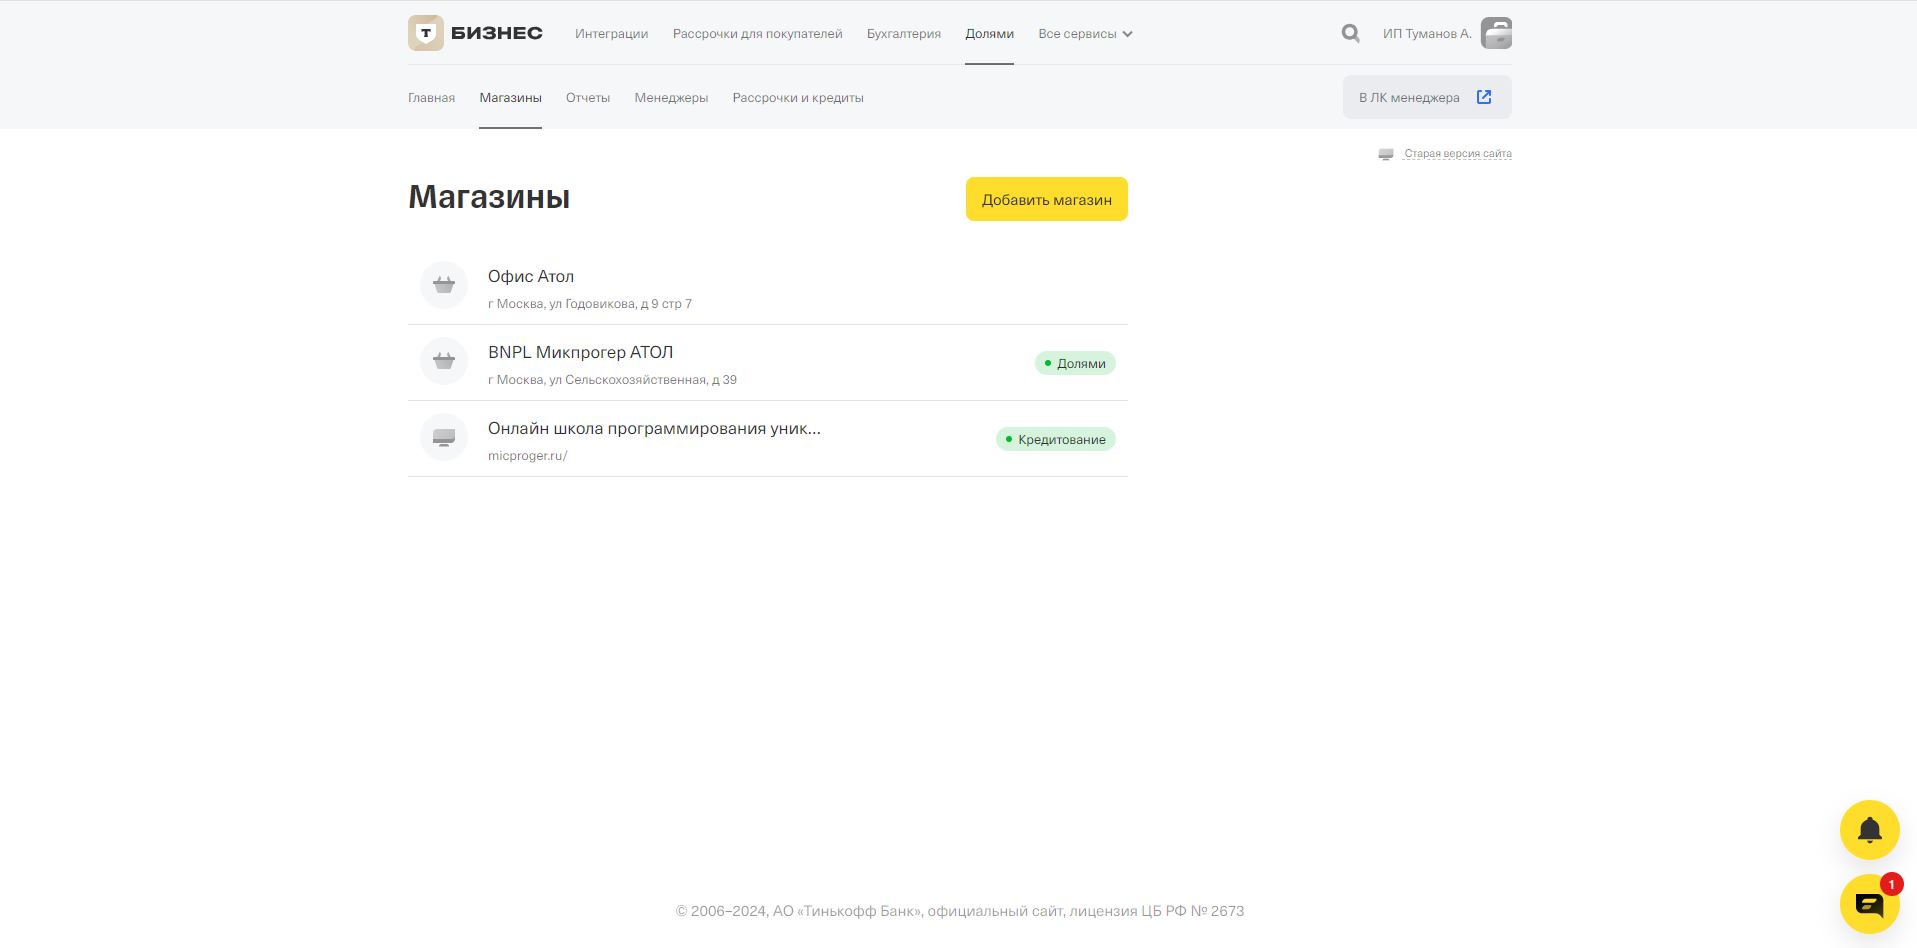Open the chat support bubble

pos(1869,904)
